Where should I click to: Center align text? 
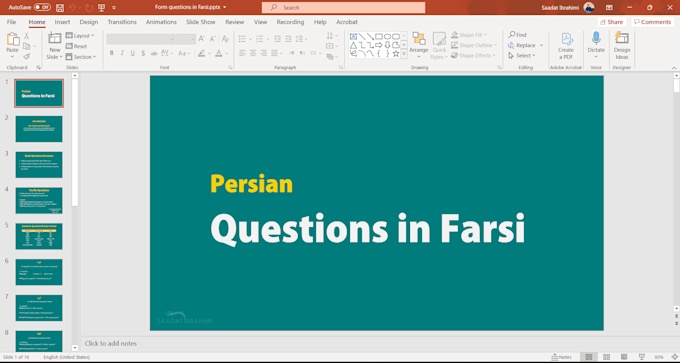[x=253, y=53]
